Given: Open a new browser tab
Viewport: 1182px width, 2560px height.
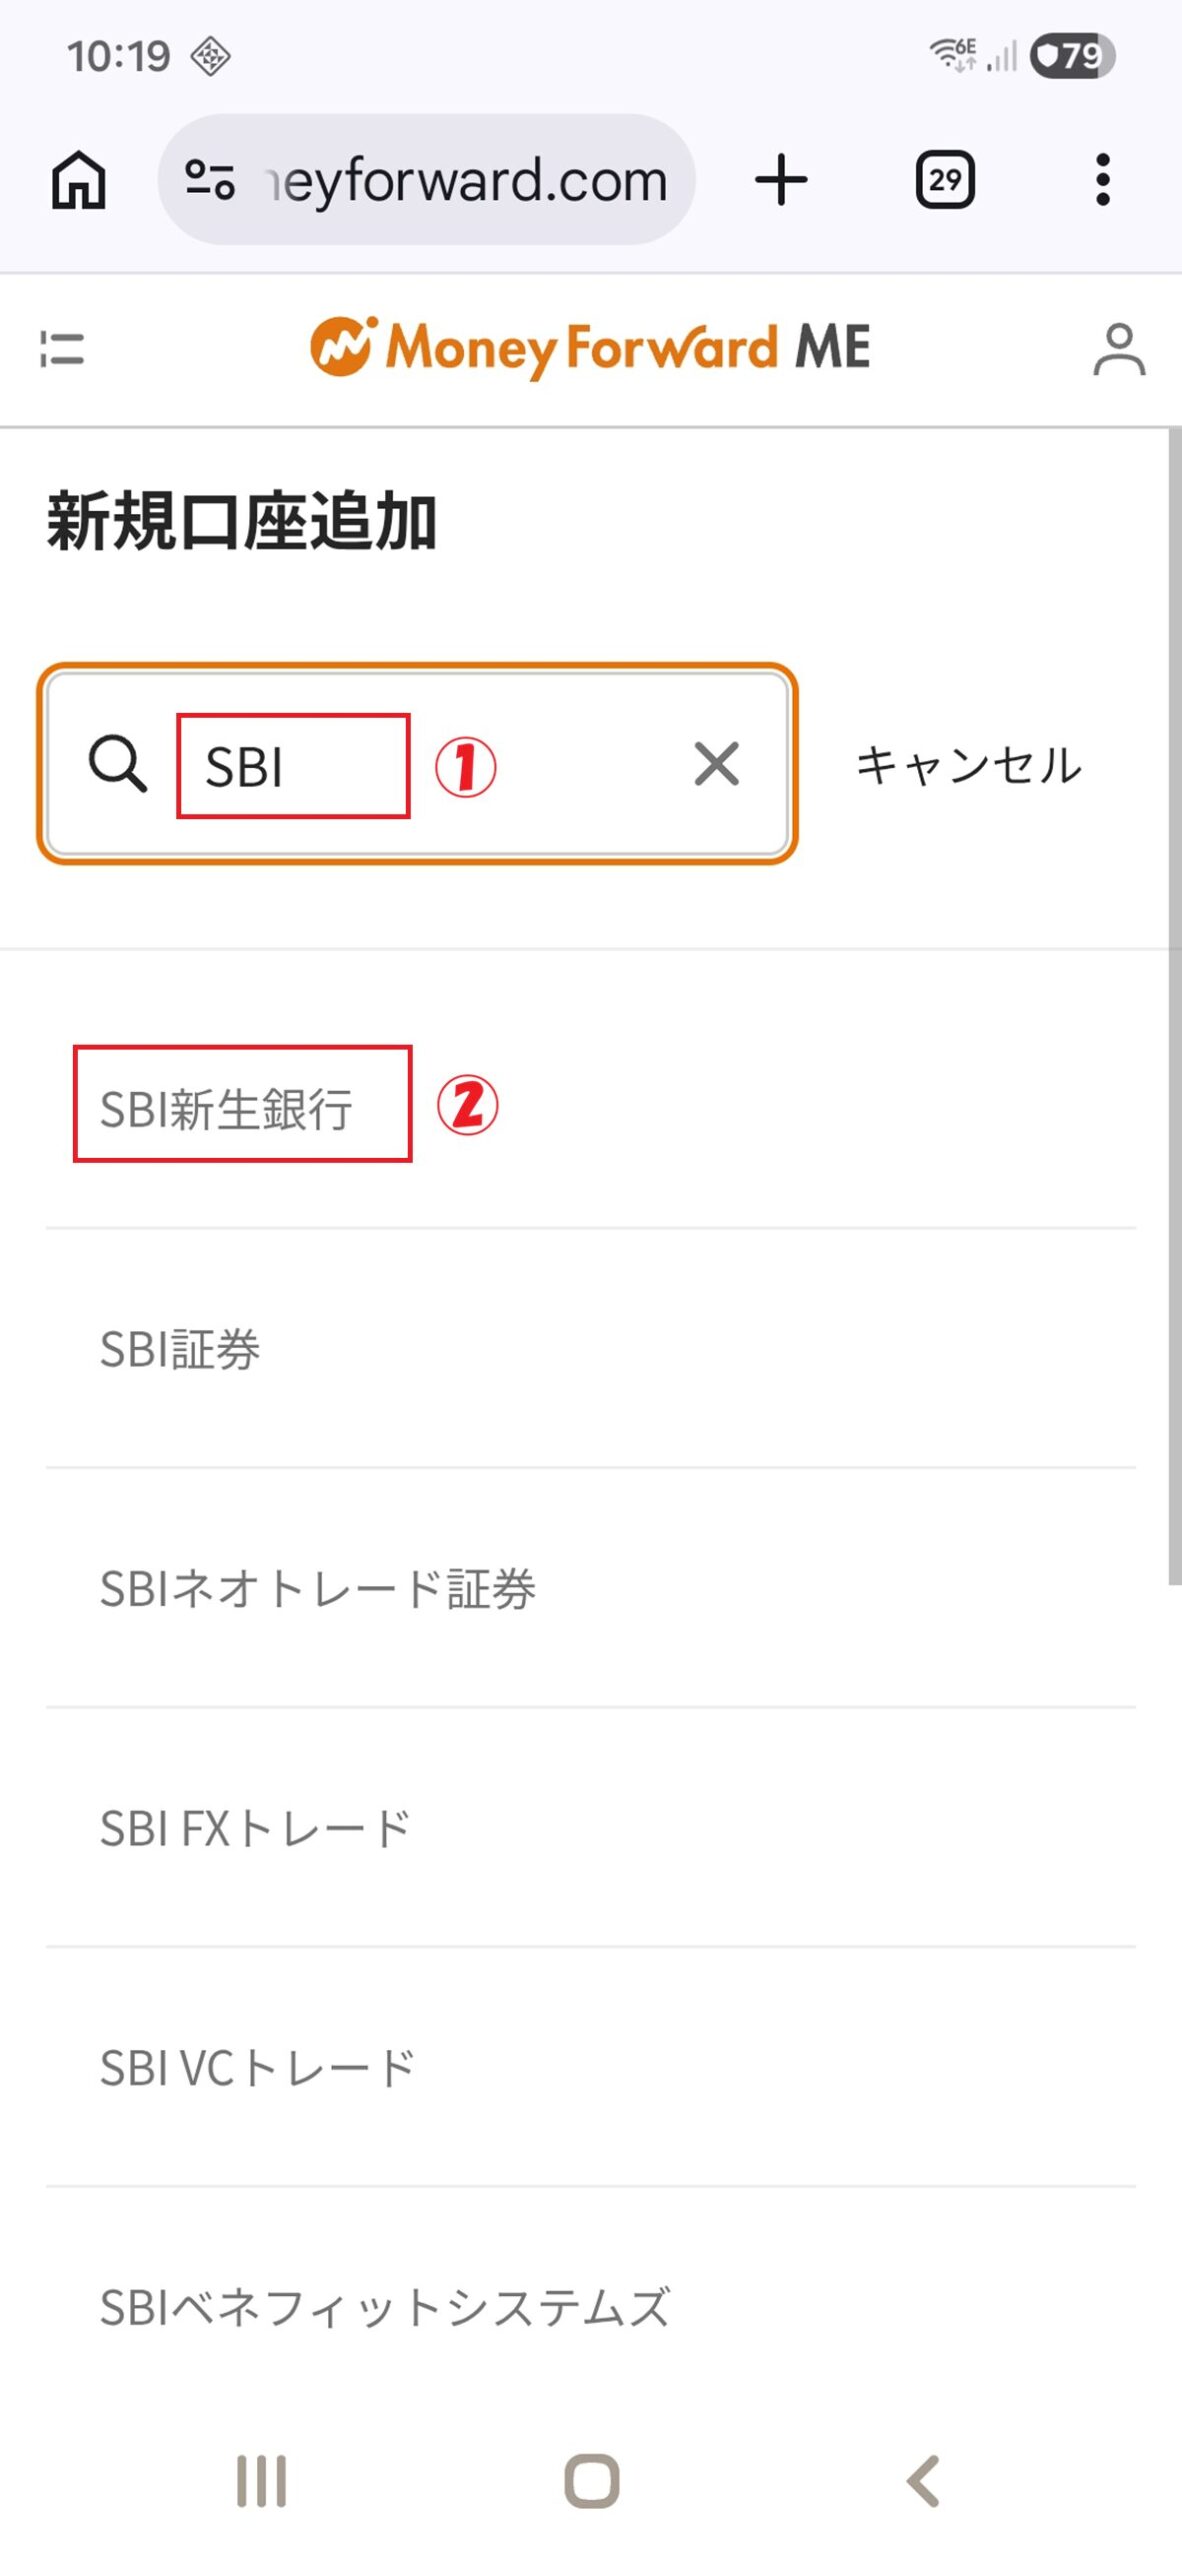Looking at the screenshot, I should 781,180.
